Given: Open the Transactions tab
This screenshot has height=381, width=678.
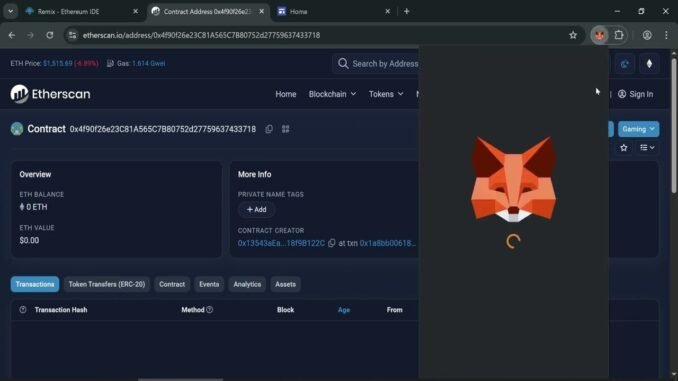Looking at the screenshot, I should (x=35, y=284).
